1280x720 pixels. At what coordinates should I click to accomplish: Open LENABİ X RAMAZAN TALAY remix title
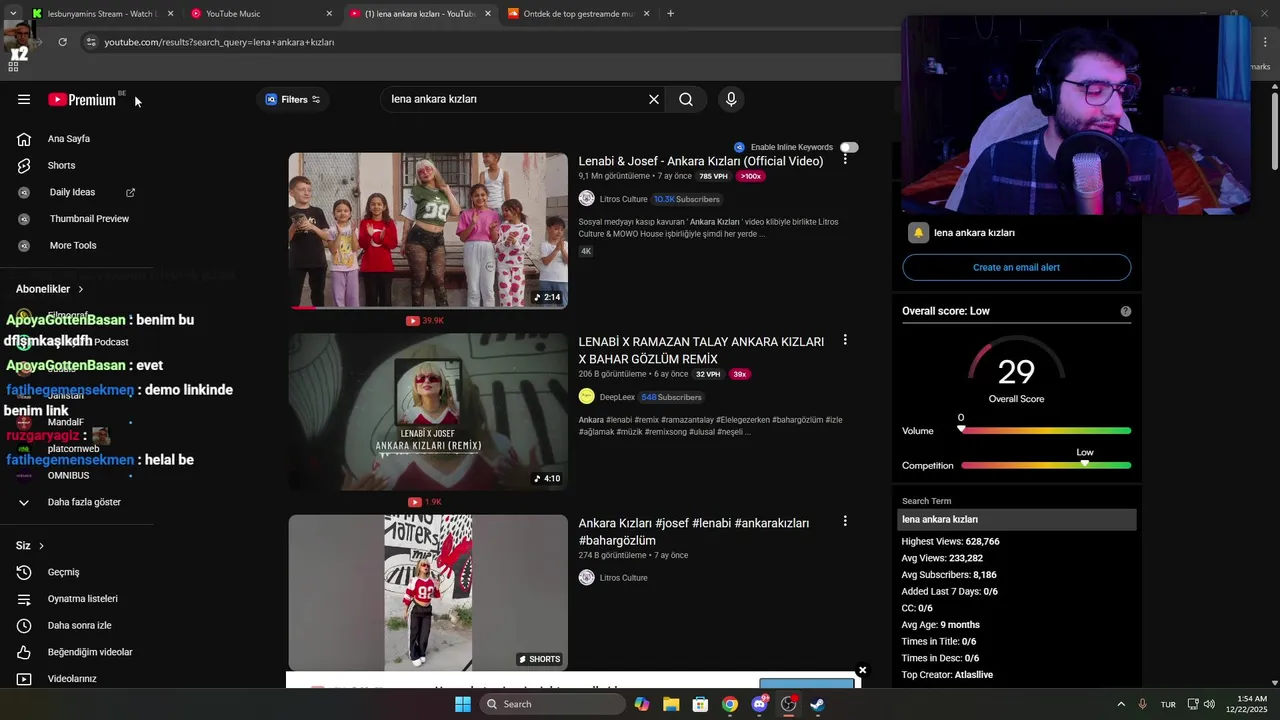701,350
